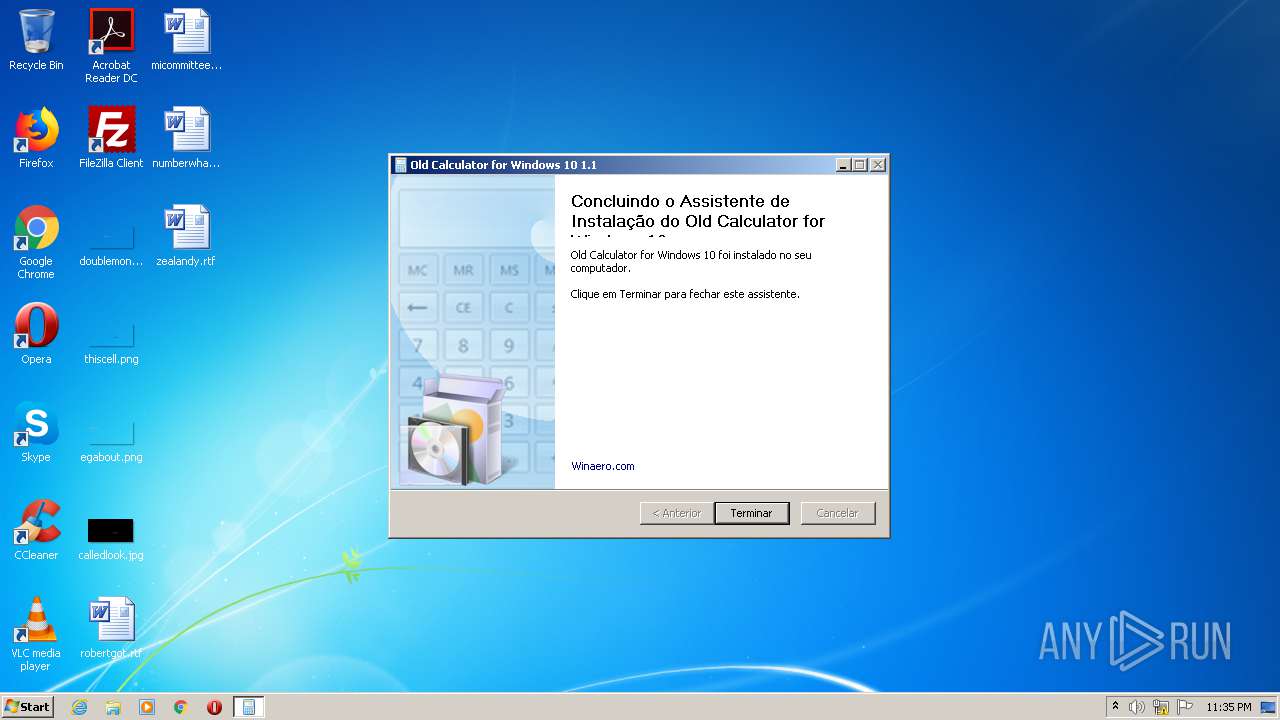This screenshot has height=720, width=1280.
Task: Open the Recycle Bin desktop icon
Action: (36, 40)
